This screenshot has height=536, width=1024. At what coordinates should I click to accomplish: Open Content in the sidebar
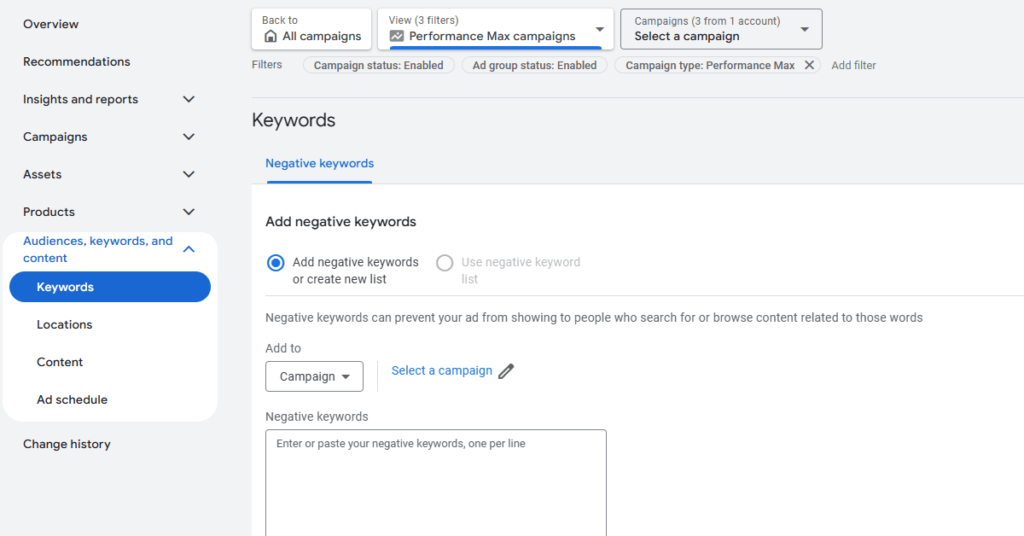(59, 362)
